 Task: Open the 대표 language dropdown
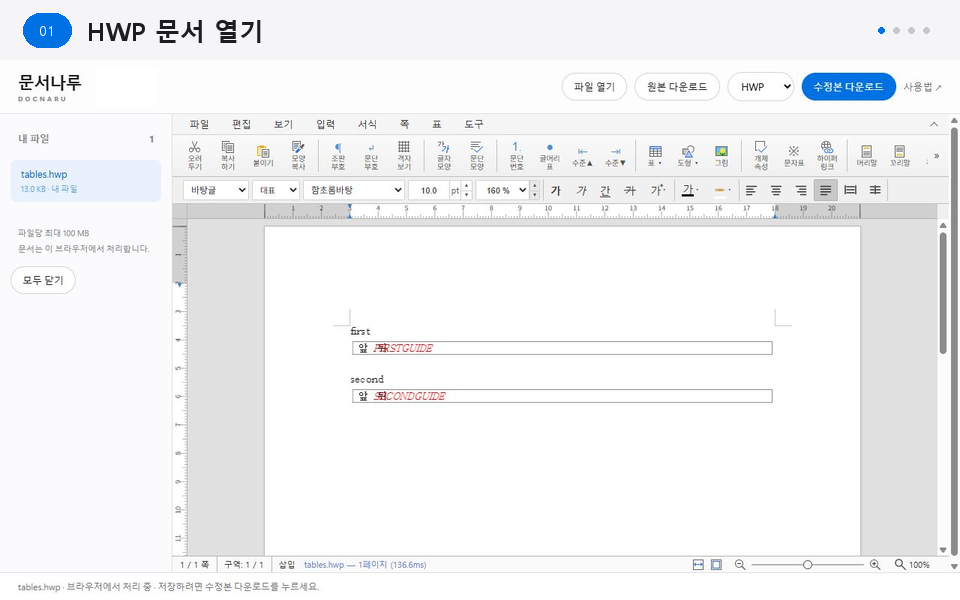276,190
